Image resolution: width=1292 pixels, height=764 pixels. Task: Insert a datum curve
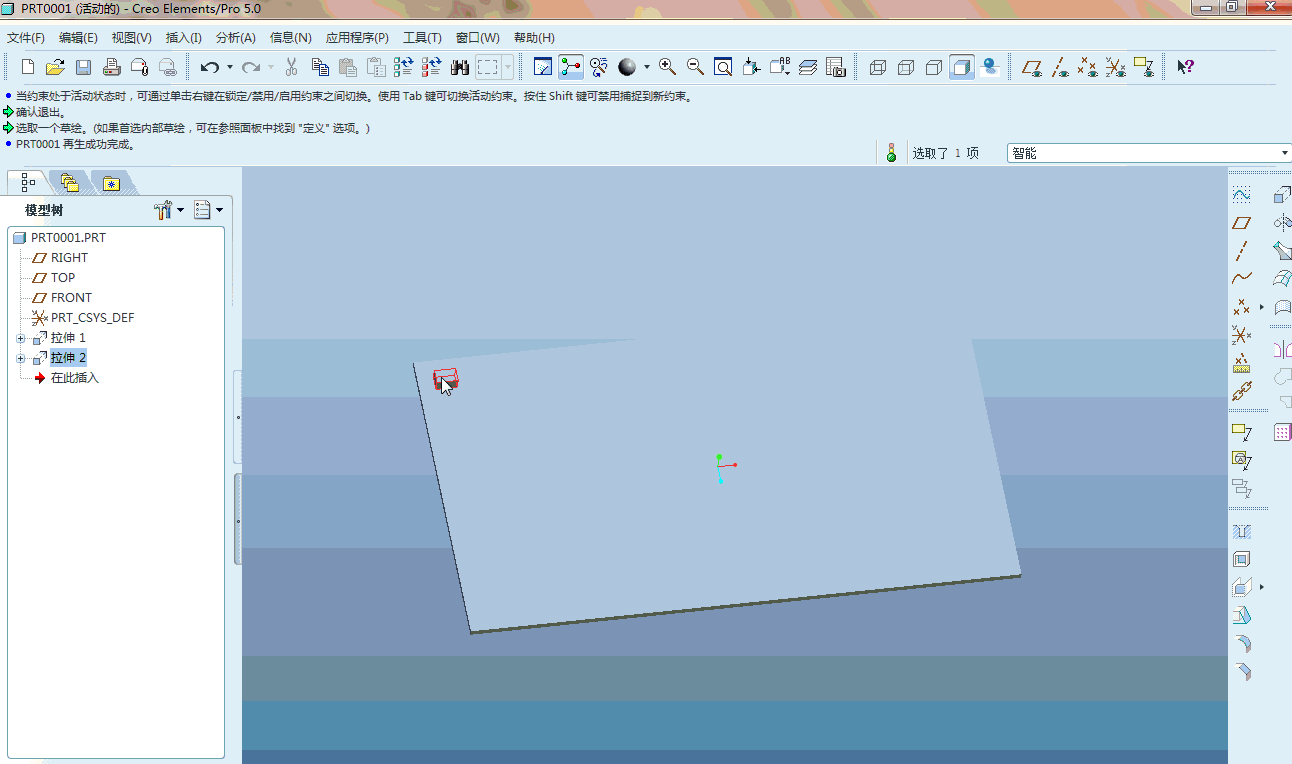1241,279
